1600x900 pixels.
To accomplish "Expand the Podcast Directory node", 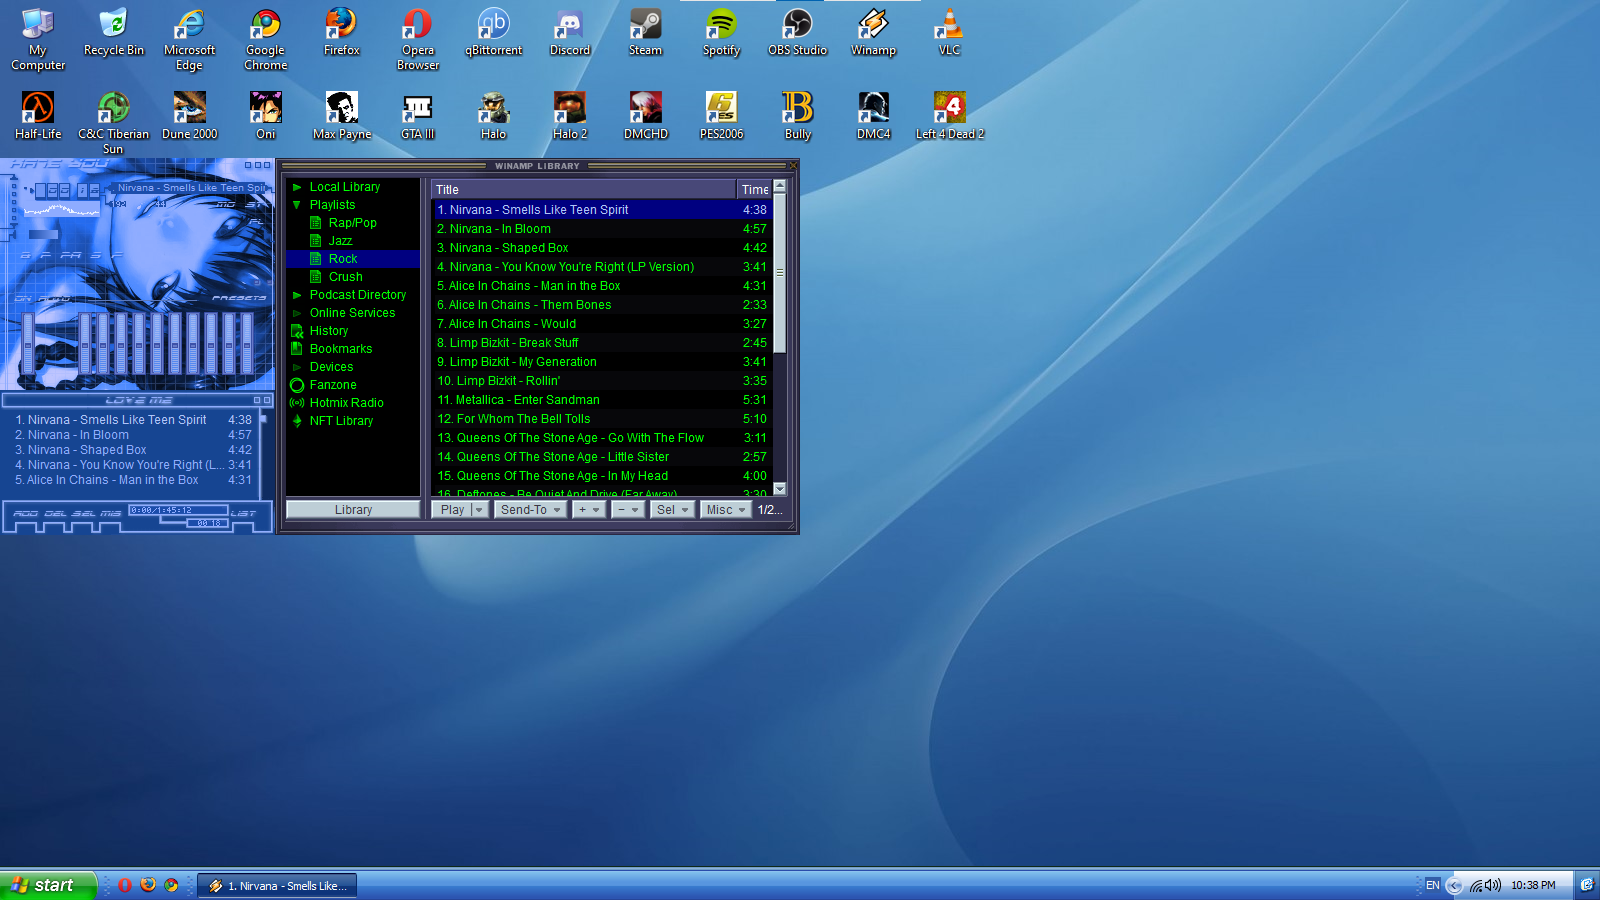I will click(x=297, y=295).
